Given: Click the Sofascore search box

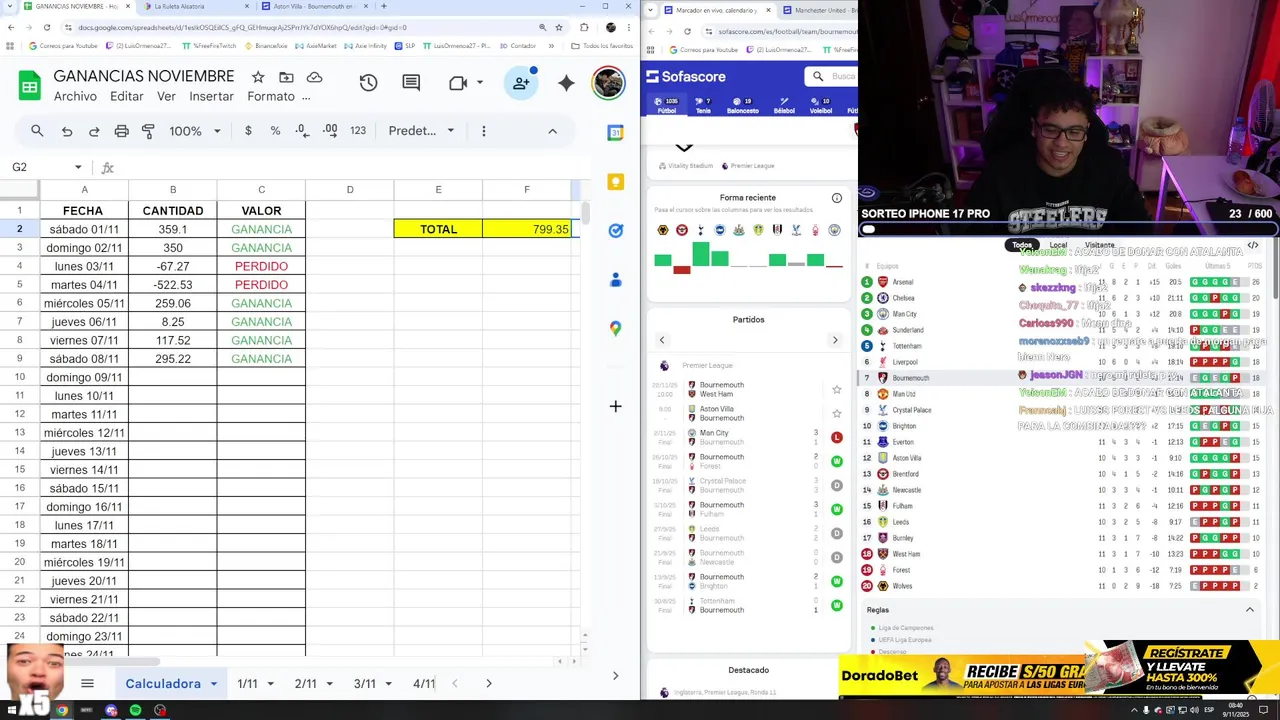Looking at the screenshot, I should click(832, 76).
